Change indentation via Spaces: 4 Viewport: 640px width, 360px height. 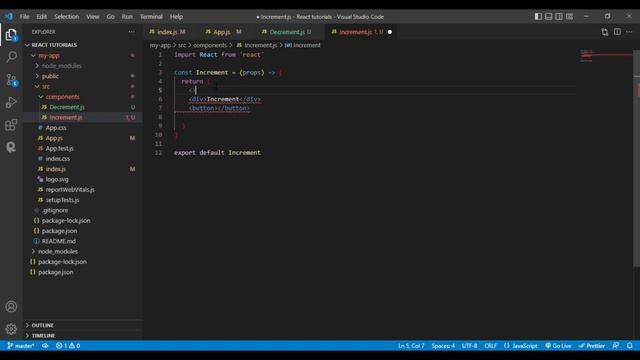coord(443,346)
